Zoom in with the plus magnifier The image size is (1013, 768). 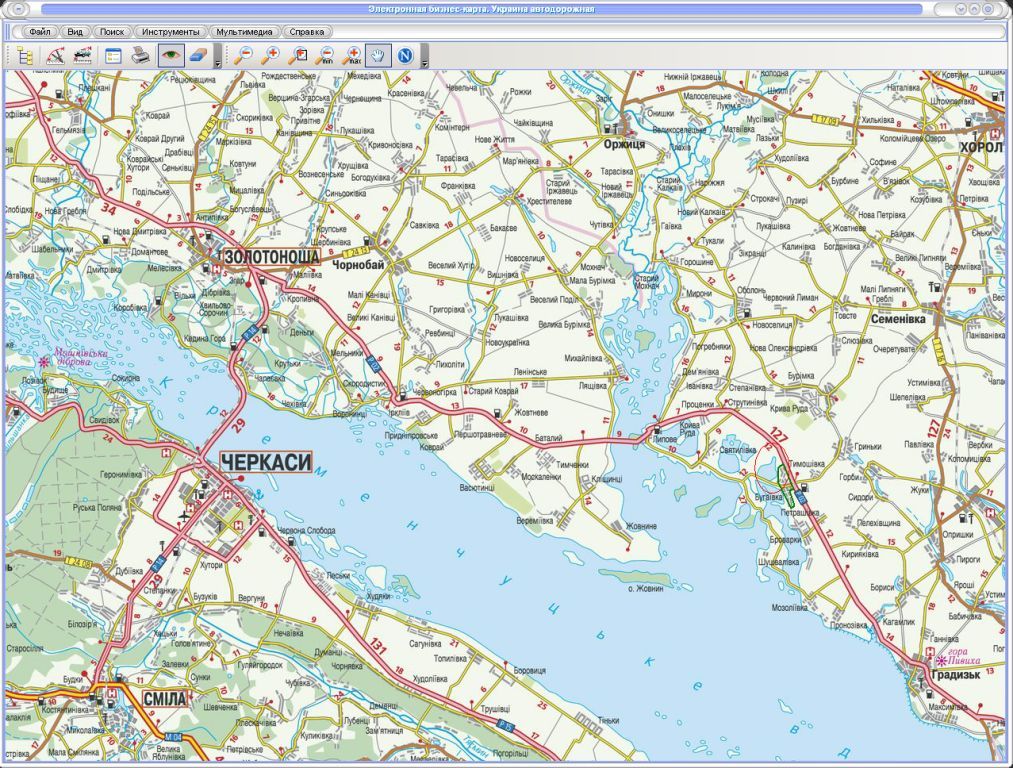coord(271,56)
